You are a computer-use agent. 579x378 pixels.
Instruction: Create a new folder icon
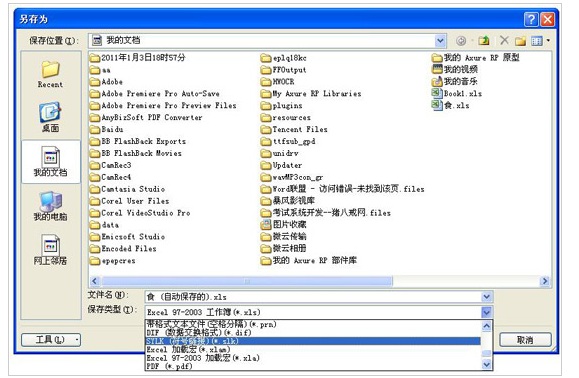521,41
